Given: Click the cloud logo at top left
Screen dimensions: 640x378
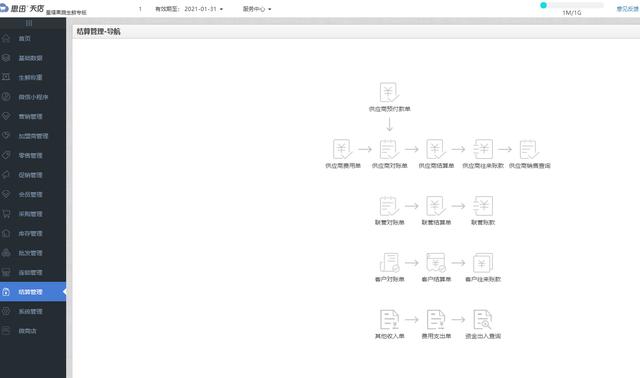Looking at the screenshot, I should click(x=4, y=8).
